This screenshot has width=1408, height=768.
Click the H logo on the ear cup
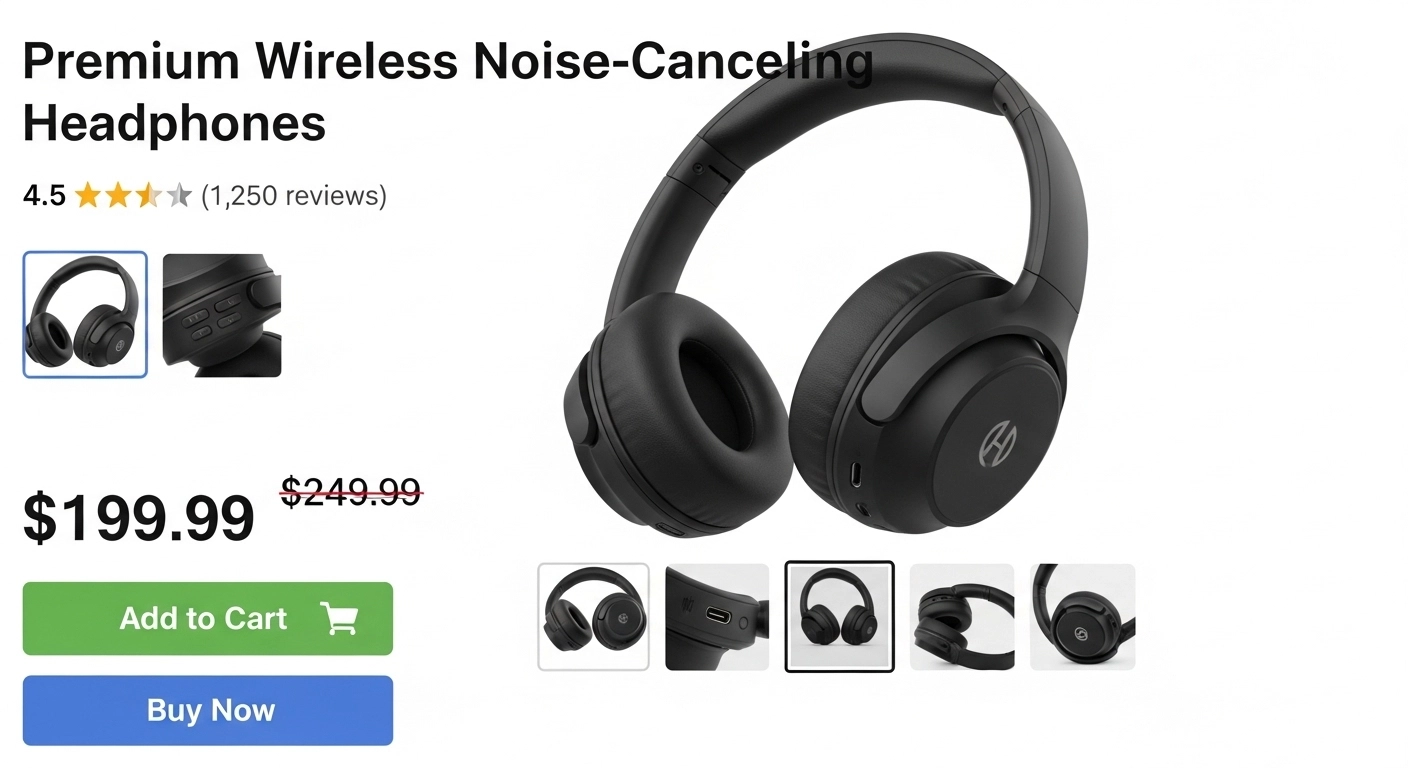point(999,443)
